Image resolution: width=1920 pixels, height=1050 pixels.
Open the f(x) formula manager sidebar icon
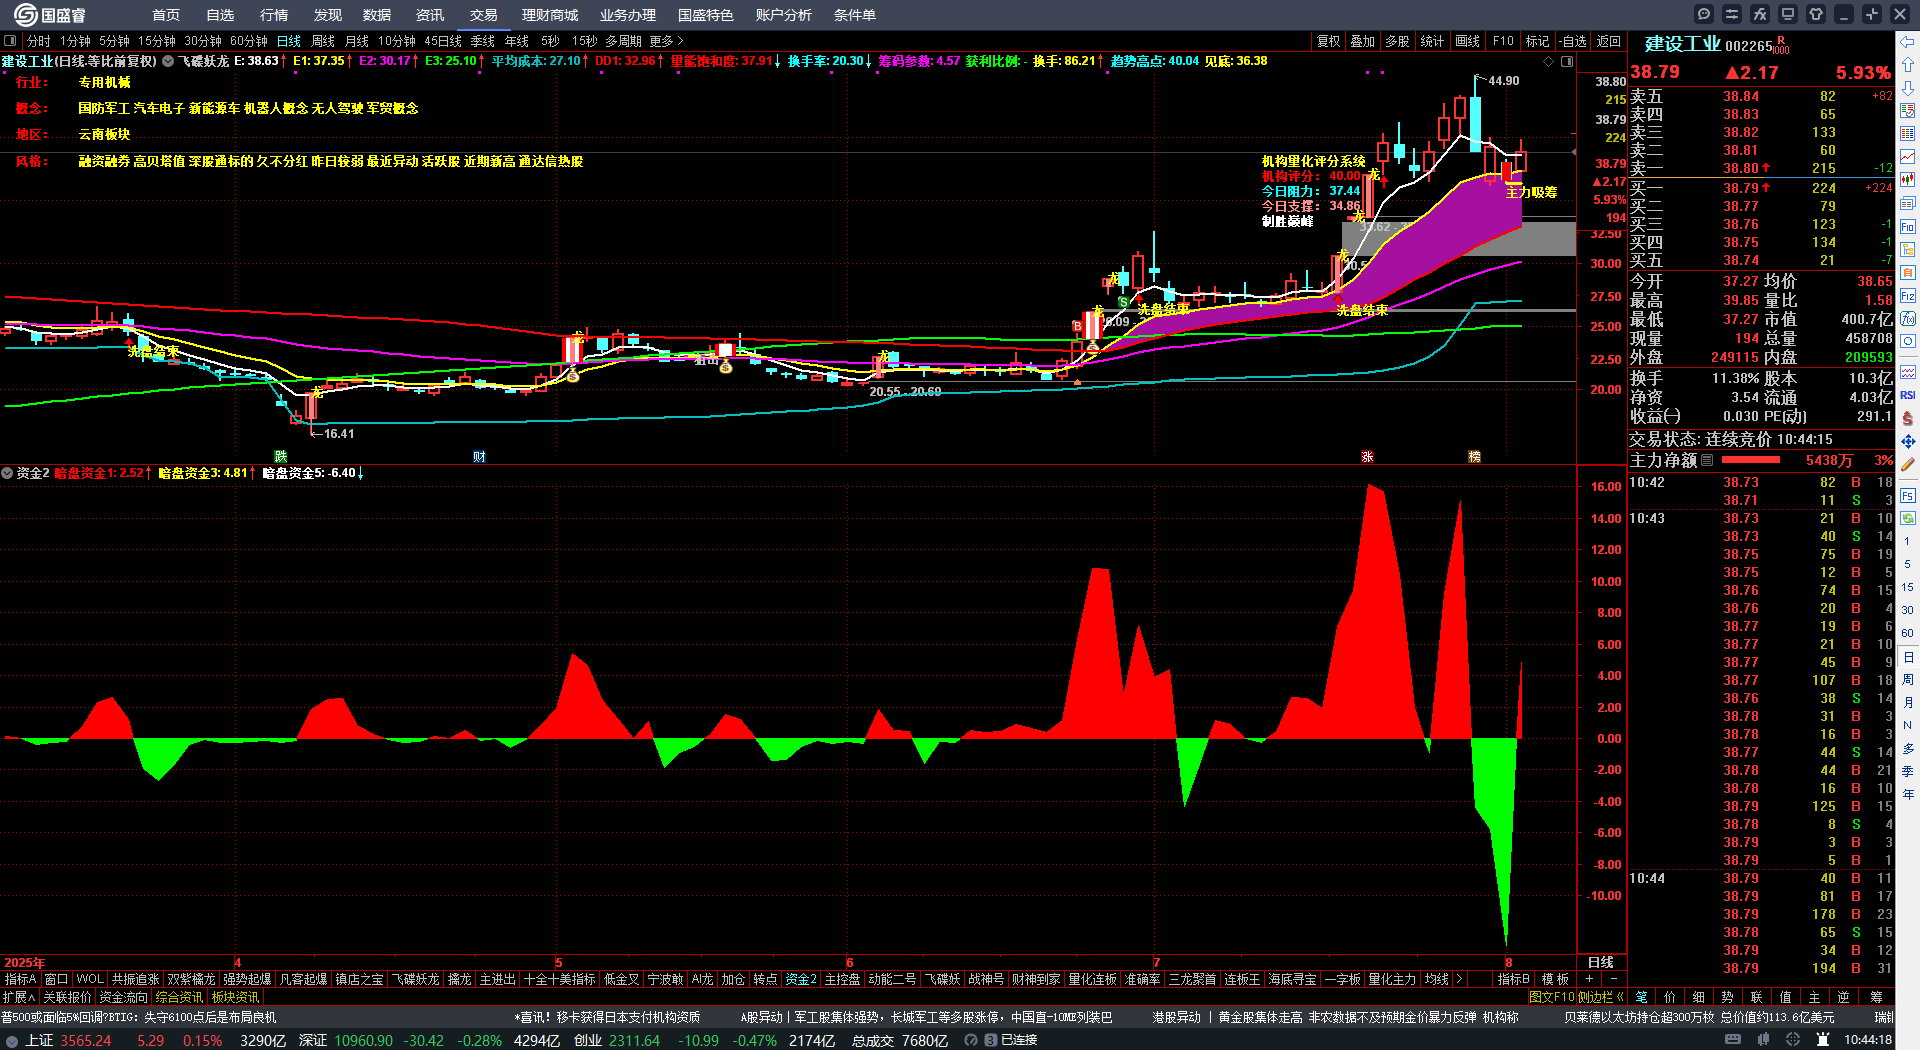(1908, 319)
